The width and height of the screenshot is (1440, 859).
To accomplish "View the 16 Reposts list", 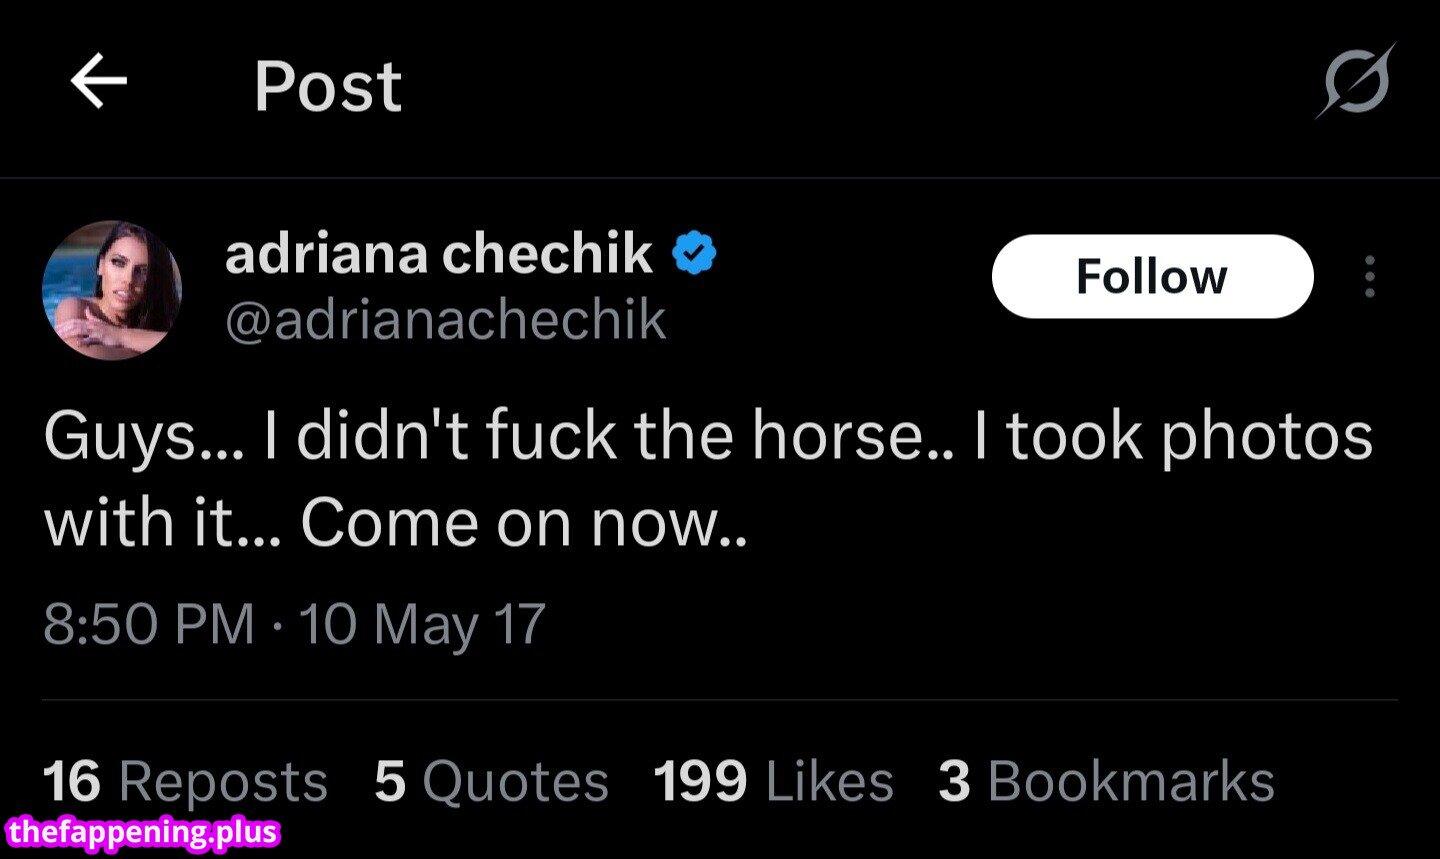I will click(185, 781).
